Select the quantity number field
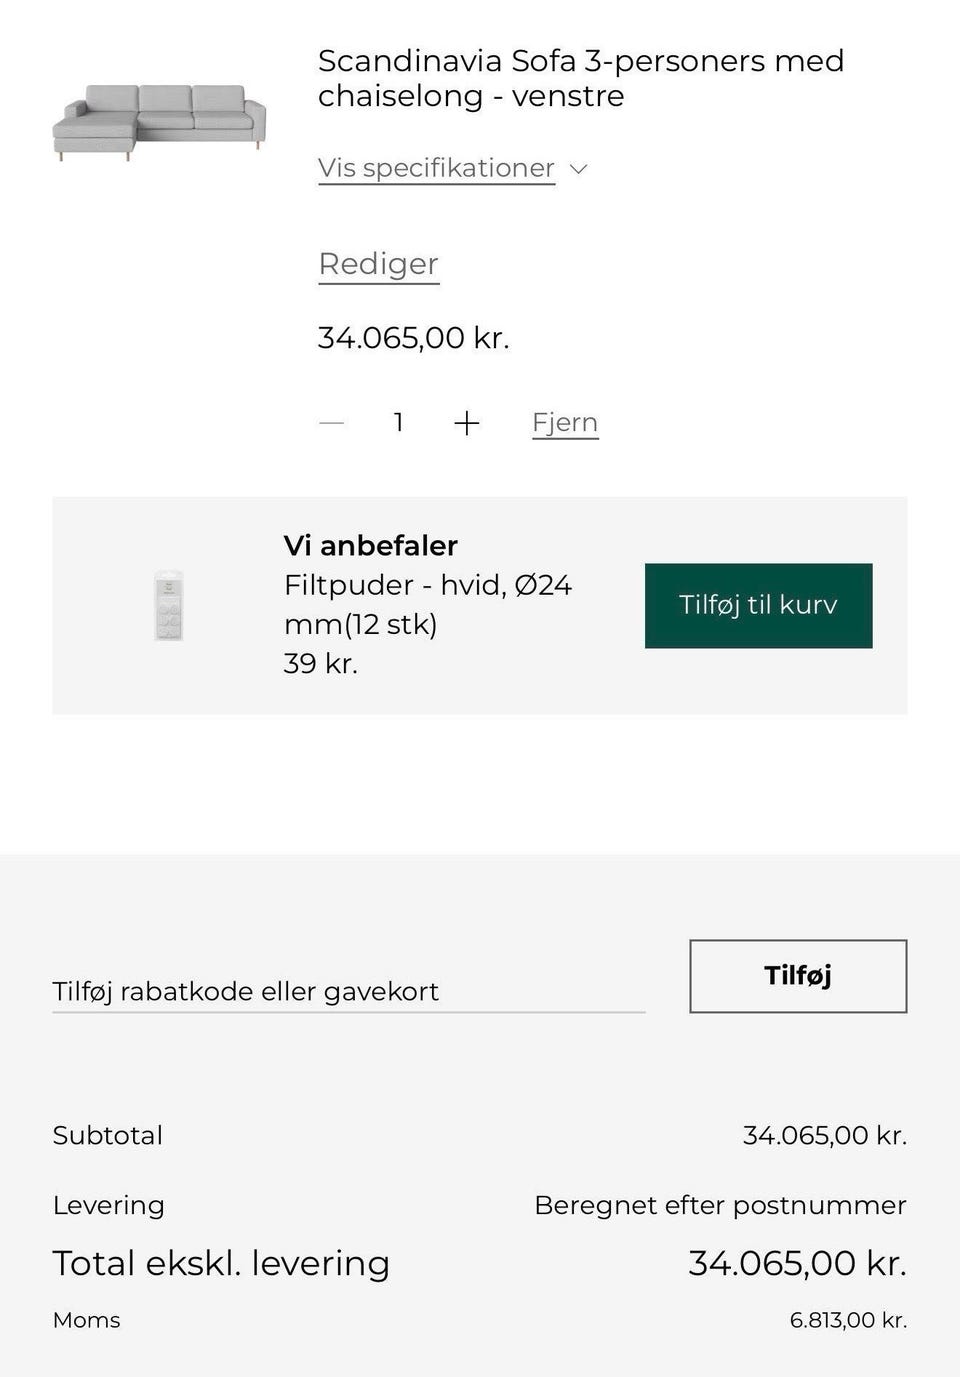 (x=398, y=422)
